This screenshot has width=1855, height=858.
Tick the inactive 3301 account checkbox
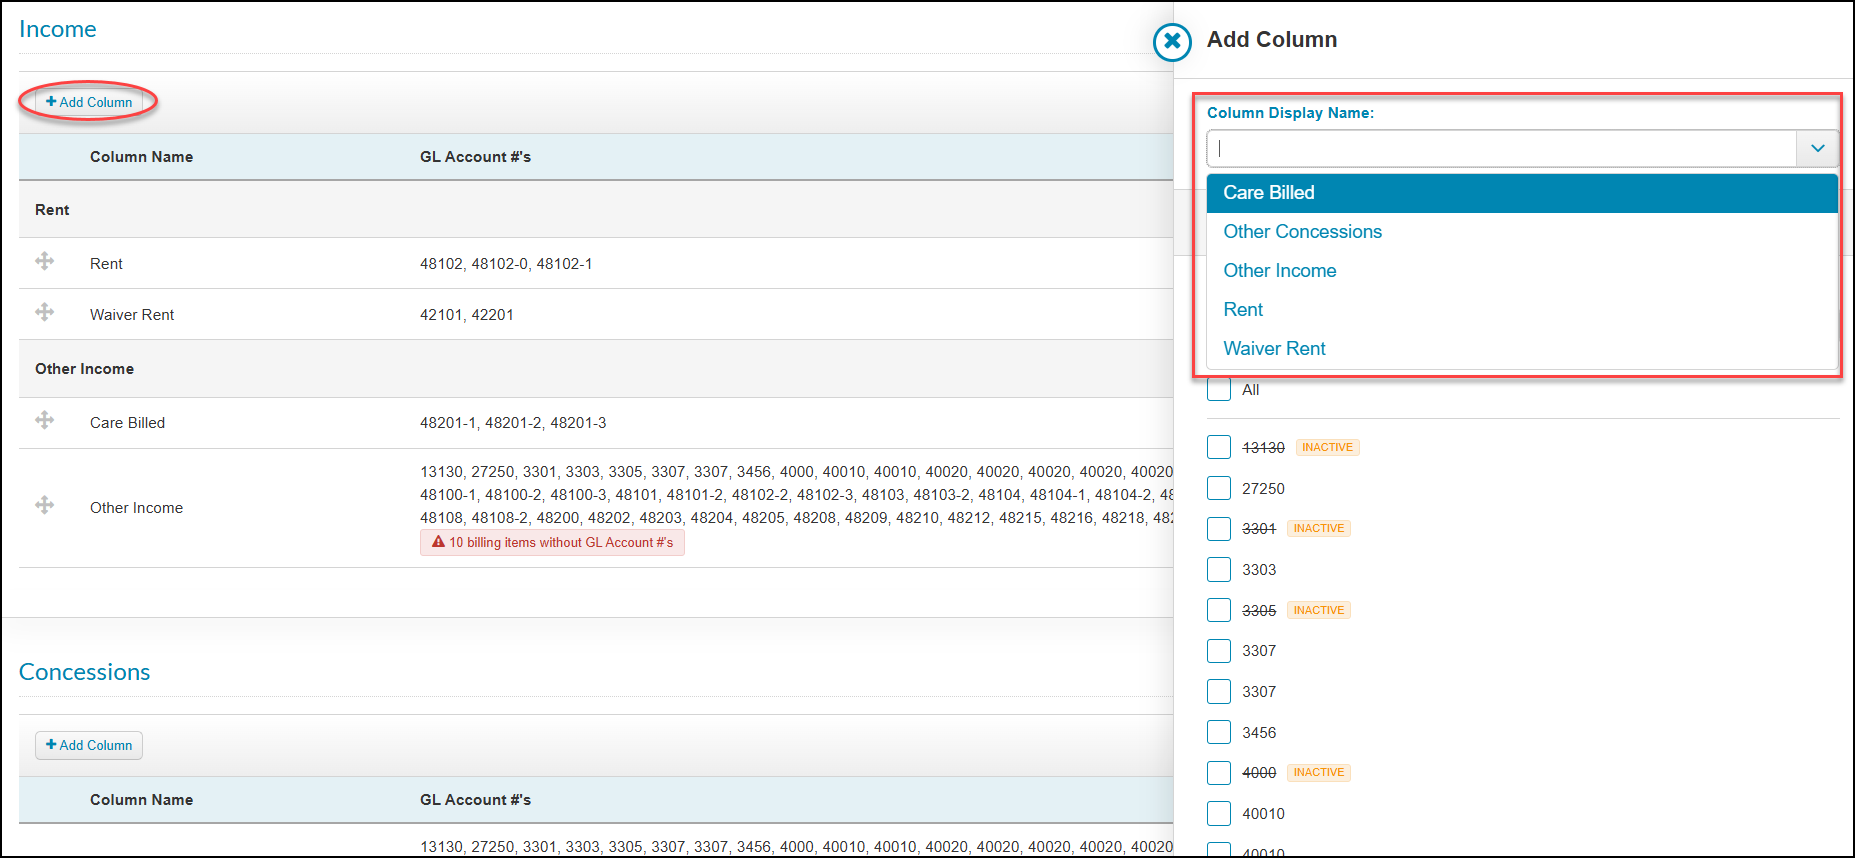pos(1219,528)
